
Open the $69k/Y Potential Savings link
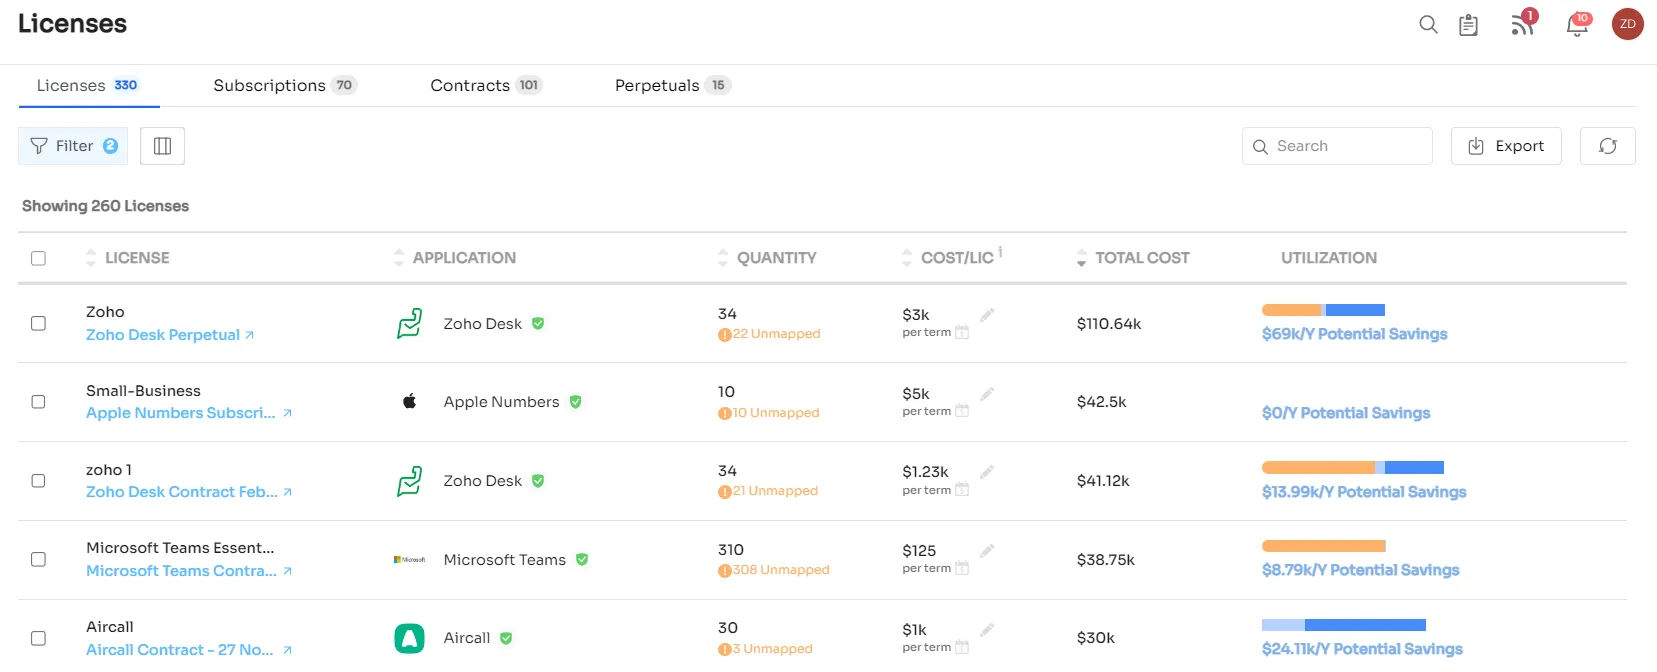click(1354, 334)
